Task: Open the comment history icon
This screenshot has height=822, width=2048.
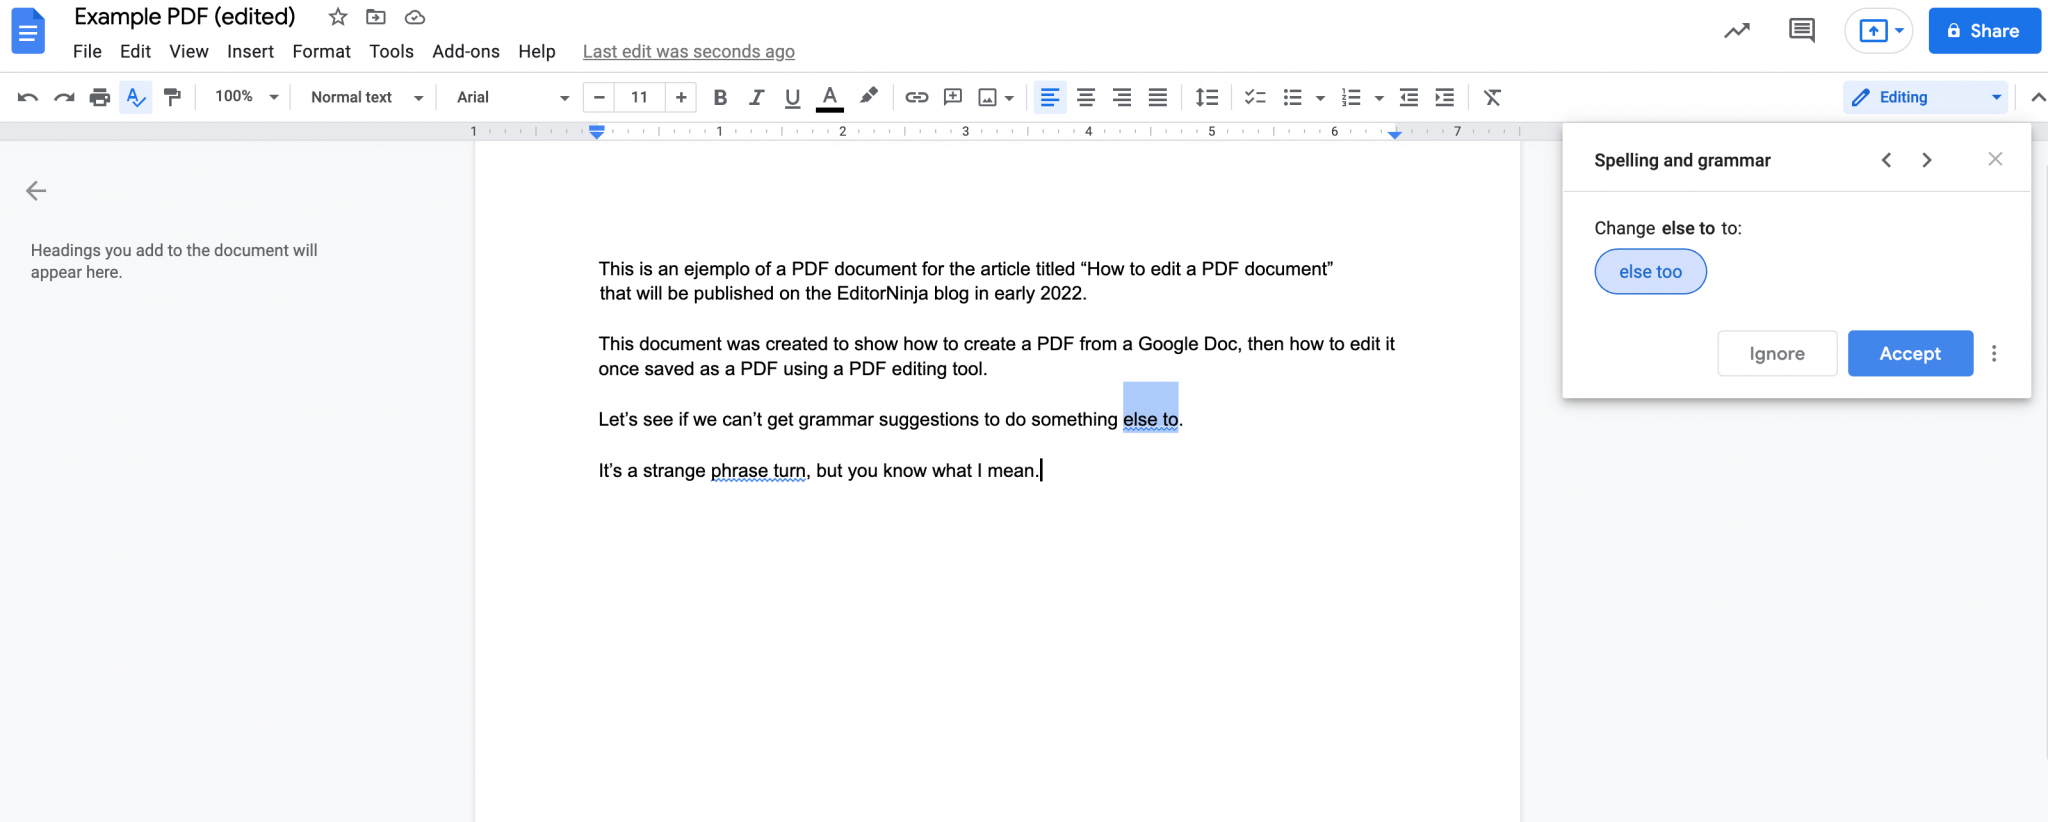Action: click(x=1802, y=31)
